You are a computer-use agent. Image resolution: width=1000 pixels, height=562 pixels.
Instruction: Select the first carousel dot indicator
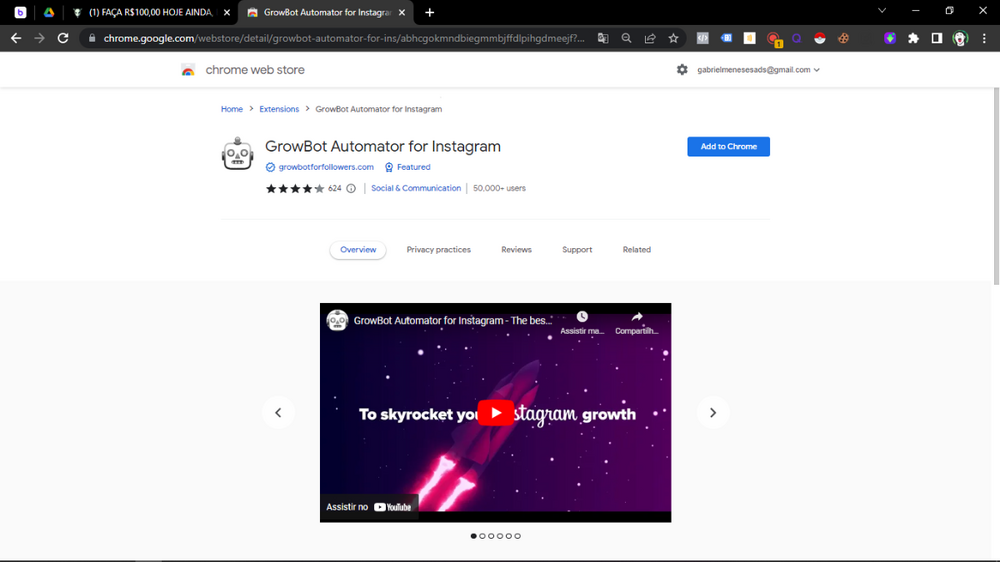point(473,536)
